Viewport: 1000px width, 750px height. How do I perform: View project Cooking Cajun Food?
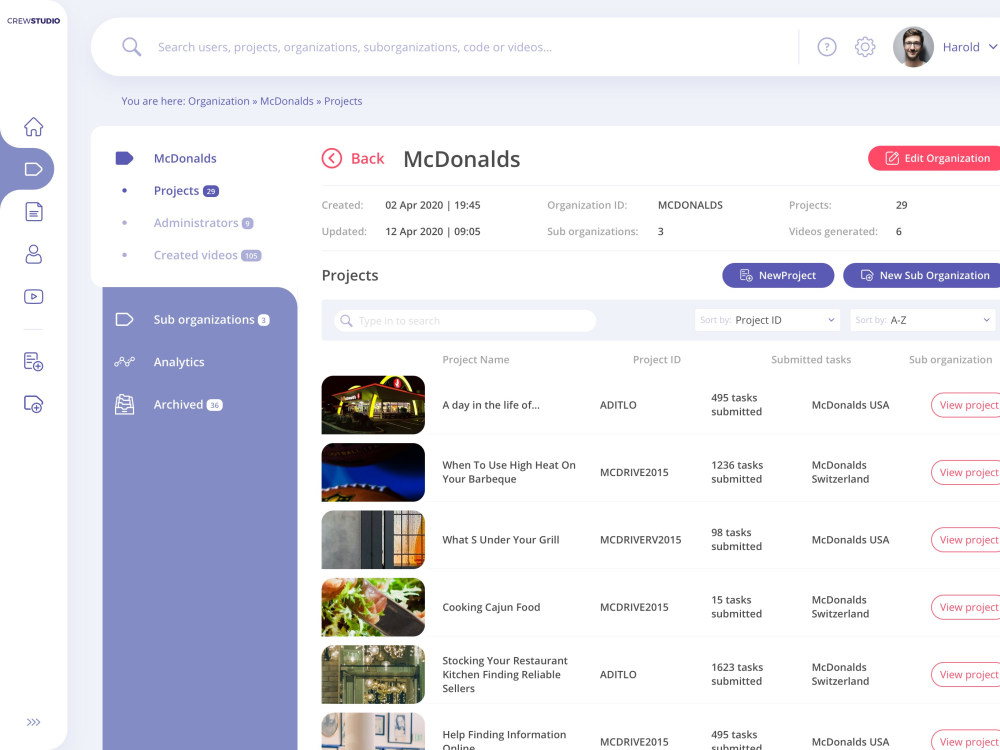pos(966,607)
